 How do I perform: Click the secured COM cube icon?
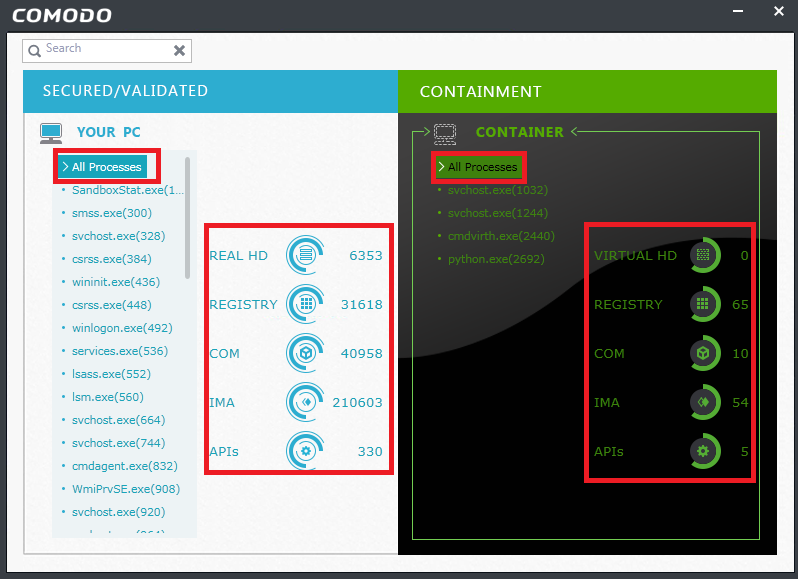coord(305,353)
